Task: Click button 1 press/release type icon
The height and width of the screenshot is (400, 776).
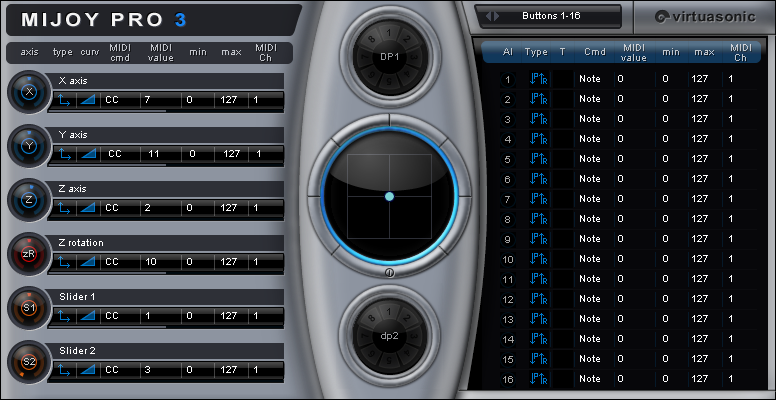Action: point(538,79)
